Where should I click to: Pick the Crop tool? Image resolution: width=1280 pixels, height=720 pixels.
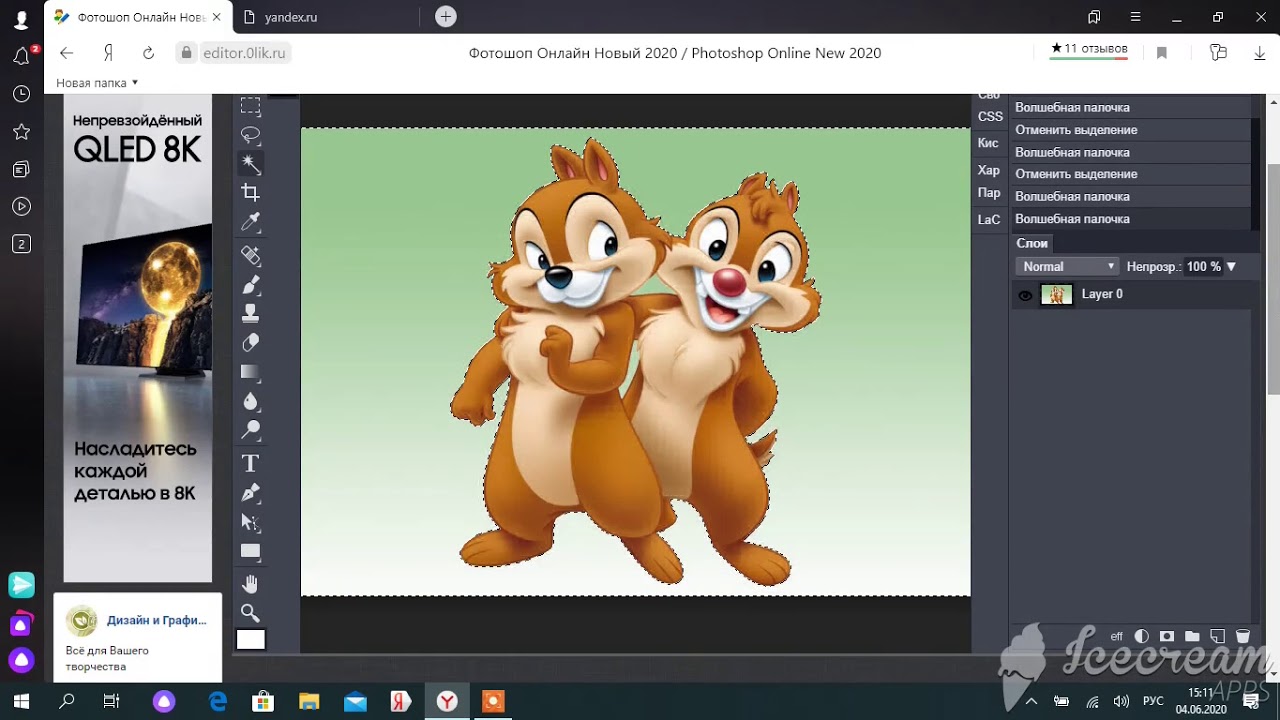pos(251,193)
